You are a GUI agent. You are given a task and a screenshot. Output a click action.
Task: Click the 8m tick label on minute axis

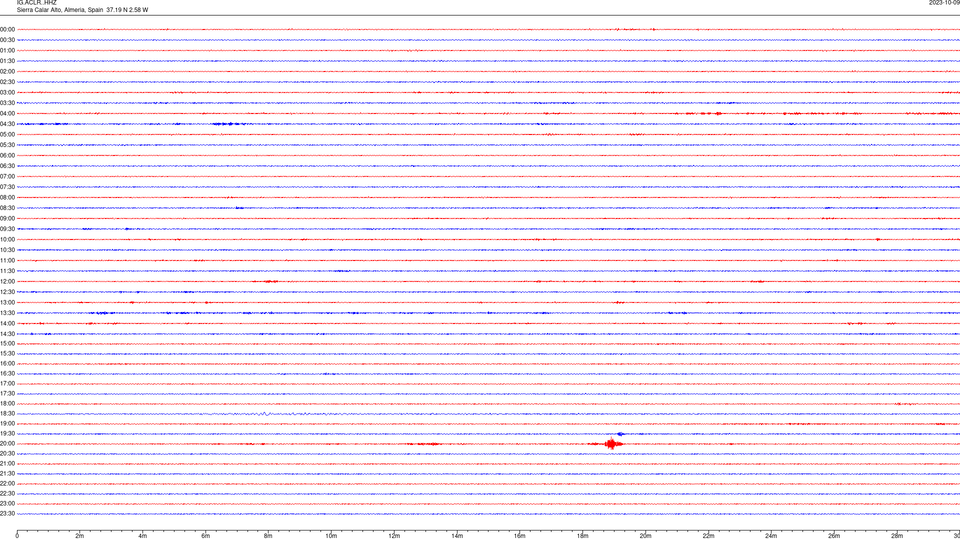pos(268,536)
